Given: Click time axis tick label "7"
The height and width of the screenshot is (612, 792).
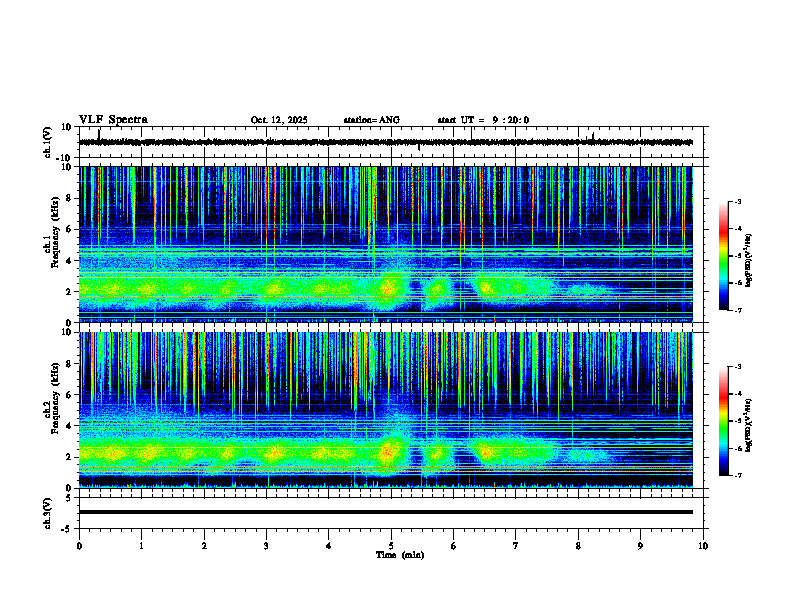Looking at the screenshot, I should [x=516, y=546].
